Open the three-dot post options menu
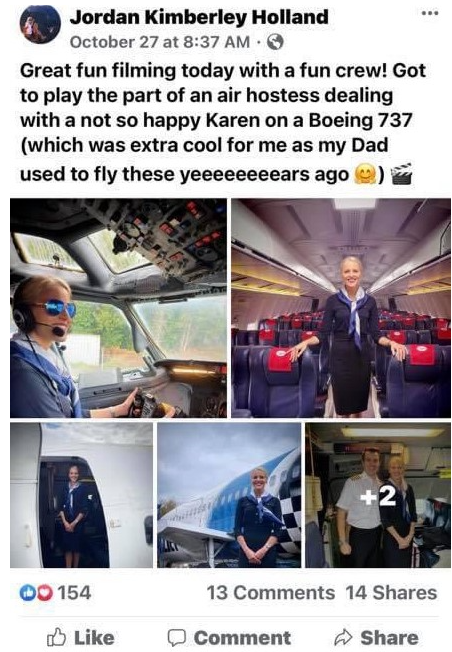The image size is (452, 652). (430, 13)
